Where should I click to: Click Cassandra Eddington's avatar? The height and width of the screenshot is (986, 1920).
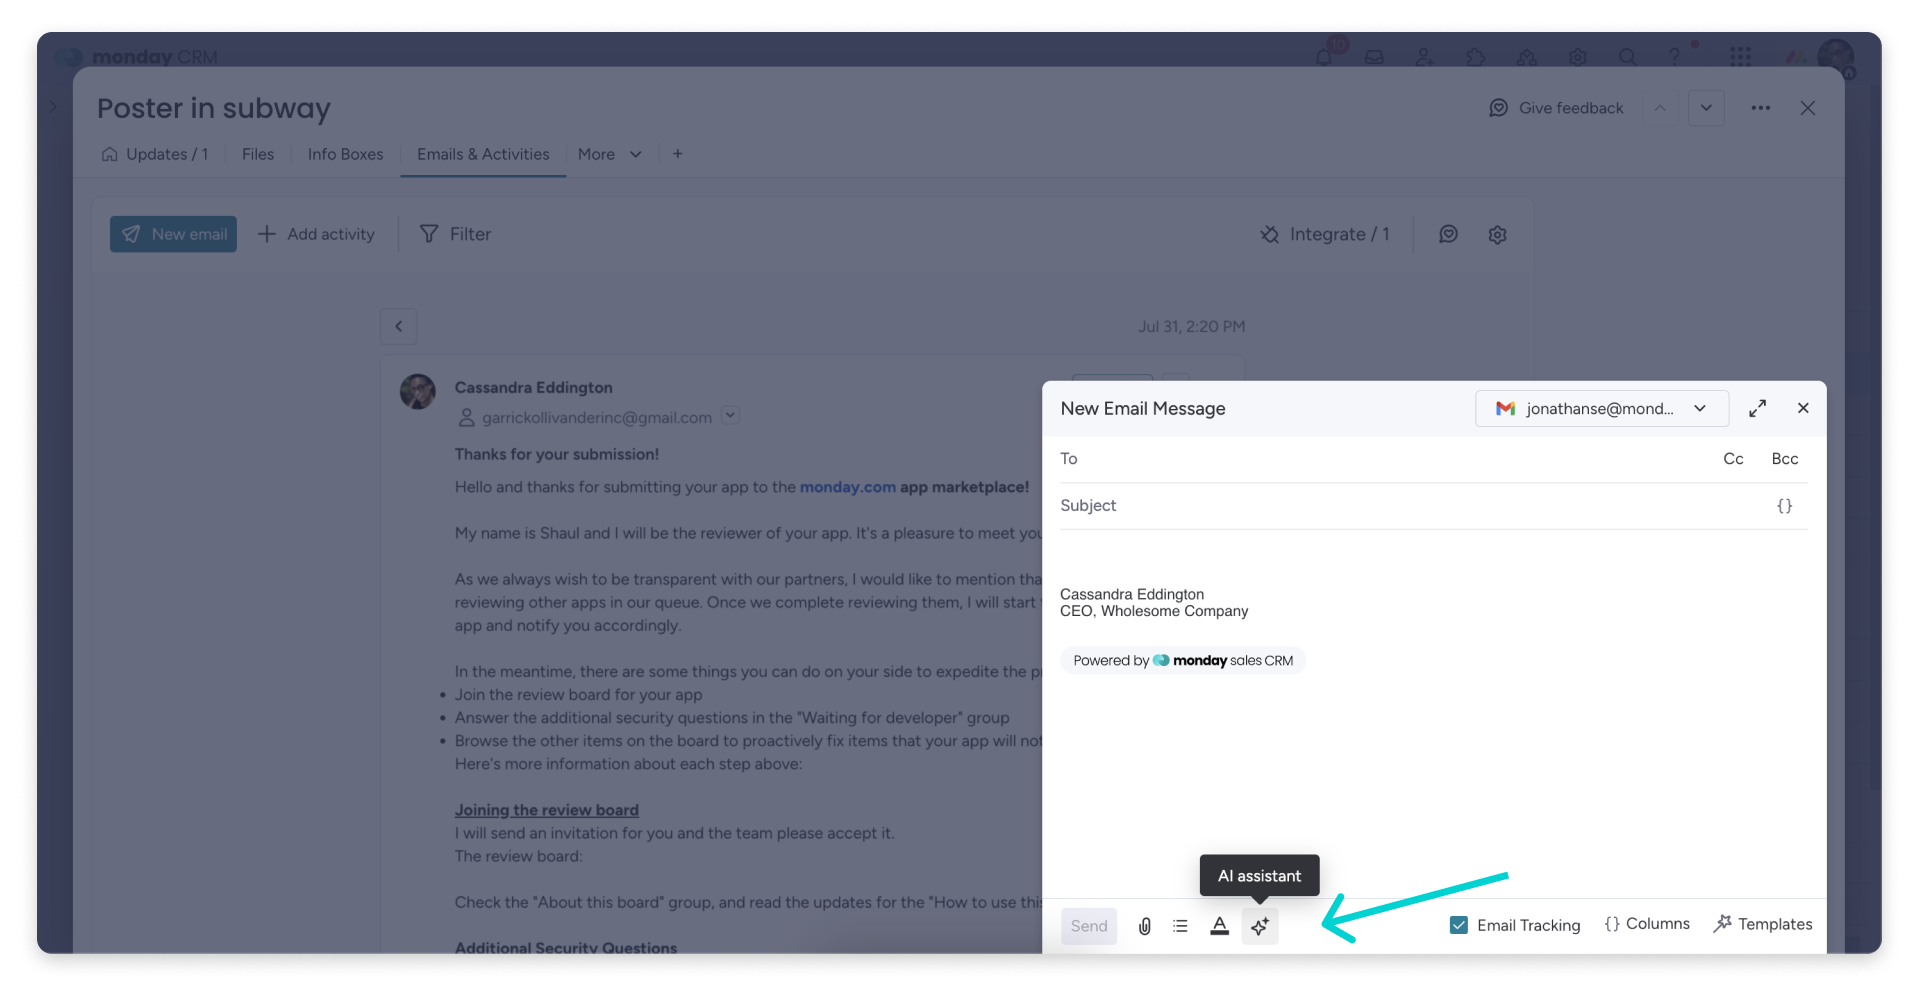(418, 392)
